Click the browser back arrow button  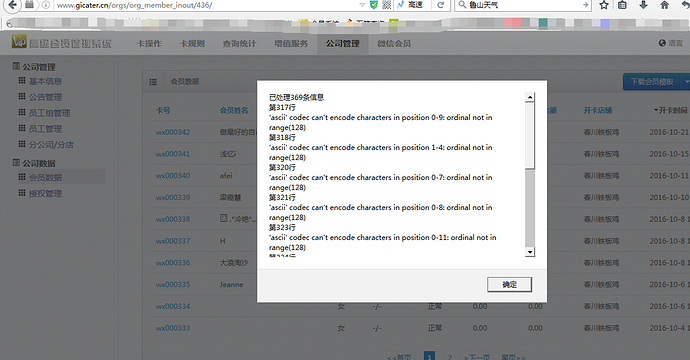point(12,5)
